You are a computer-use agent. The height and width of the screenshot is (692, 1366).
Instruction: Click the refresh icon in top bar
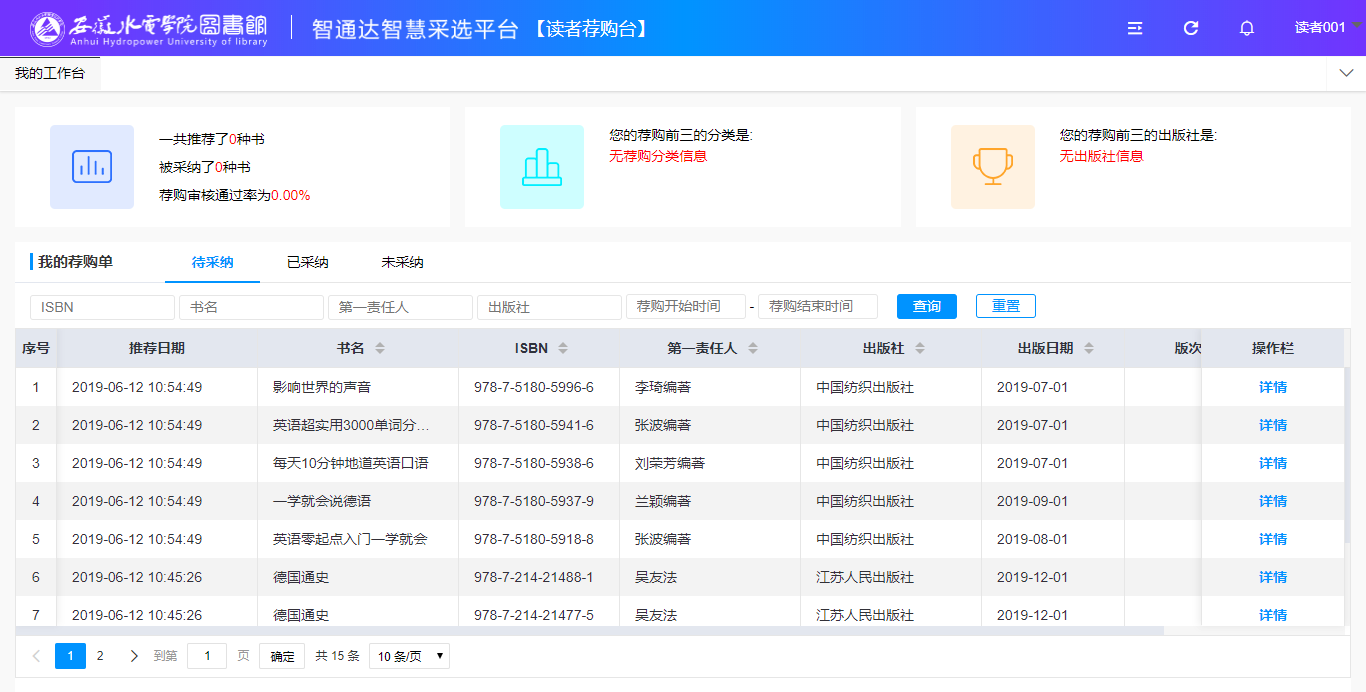point(1191,28)
